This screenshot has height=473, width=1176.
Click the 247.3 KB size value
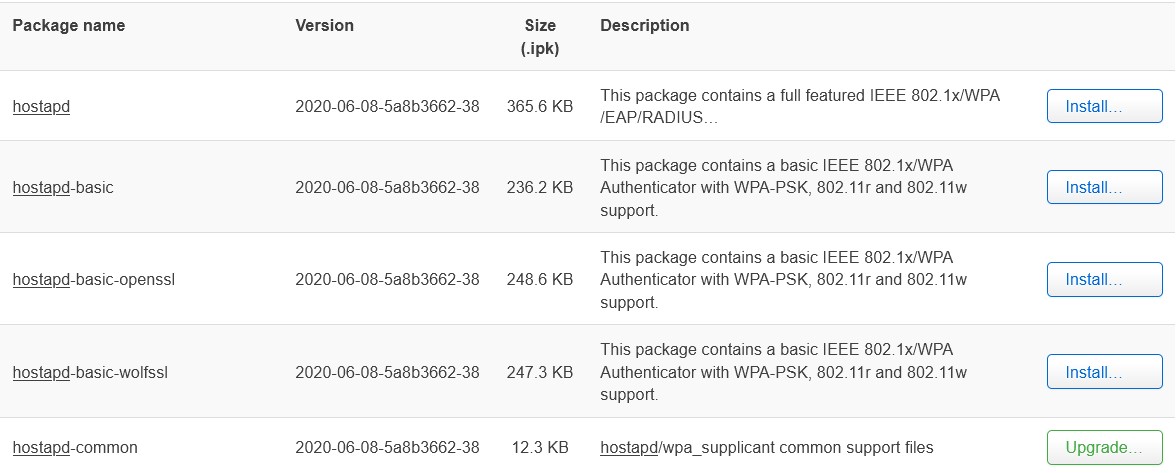click(540, 373)
